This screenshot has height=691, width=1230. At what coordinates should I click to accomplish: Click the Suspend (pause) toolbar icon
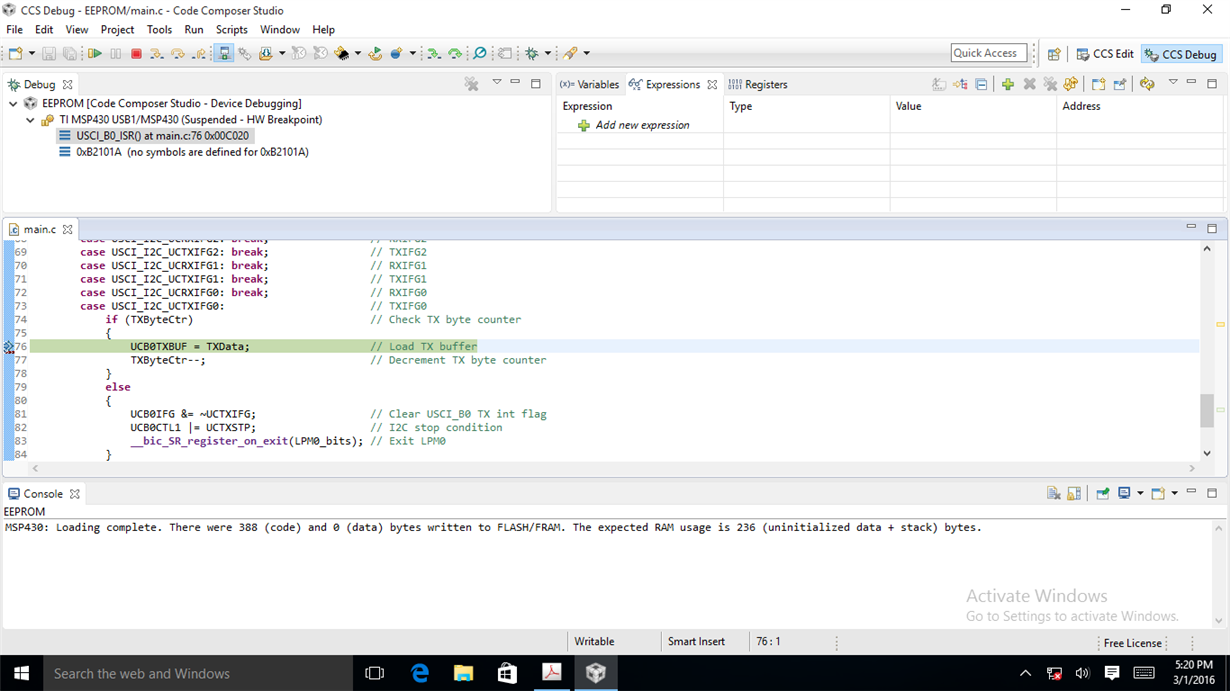coord(115,53)
